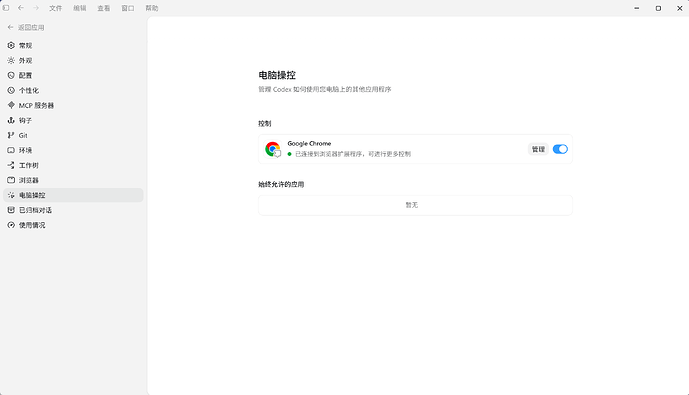The image size is (689, 395).
Task: Go forward with the right arrow in title bar
Action: [x=36, y=8]
